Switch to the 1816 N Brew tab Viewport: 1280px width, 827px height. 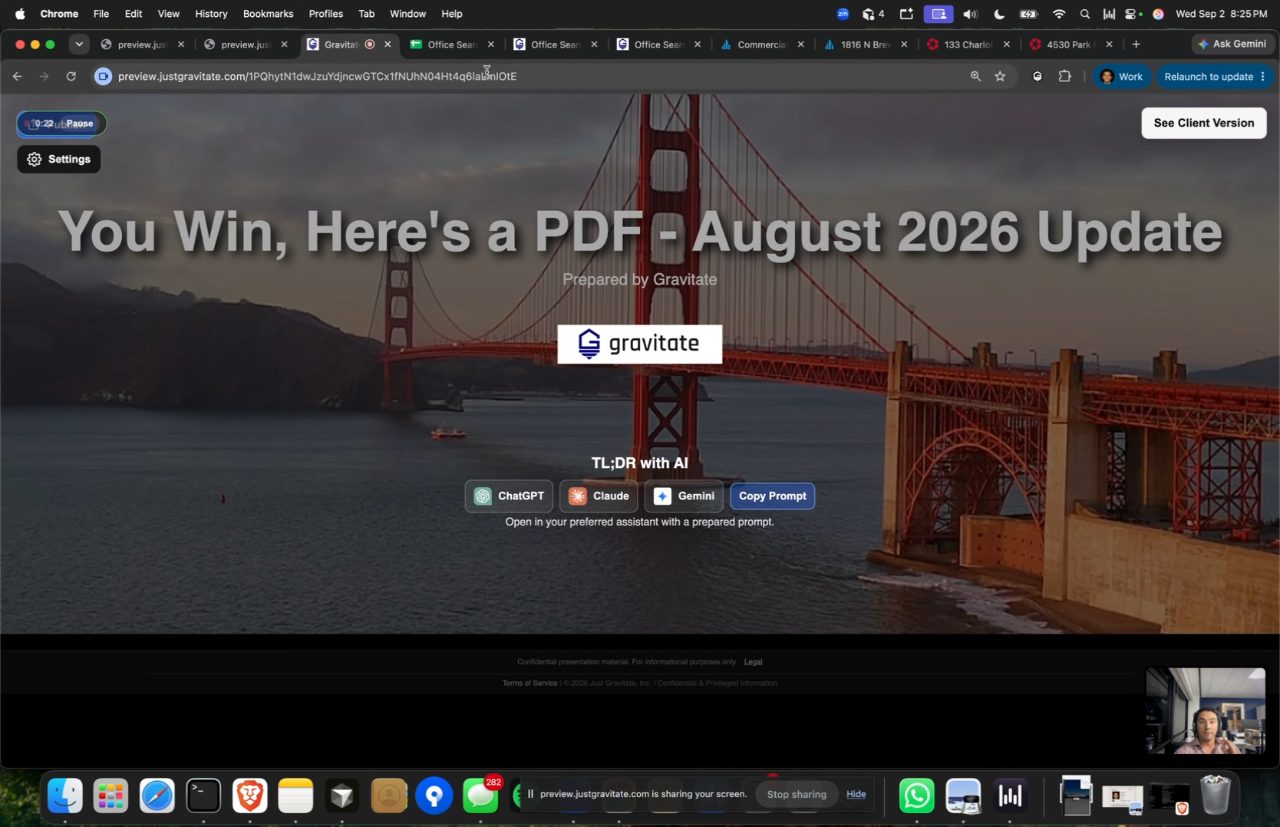[x=866, y=44]
